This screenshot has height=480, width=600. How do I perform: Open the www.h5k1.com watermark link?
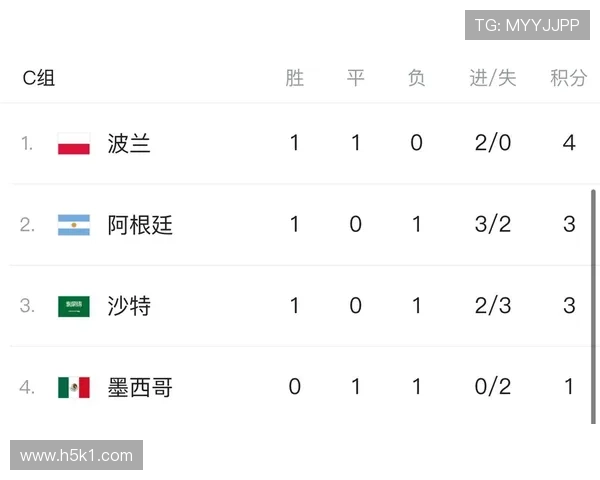(x=77, y=455)
